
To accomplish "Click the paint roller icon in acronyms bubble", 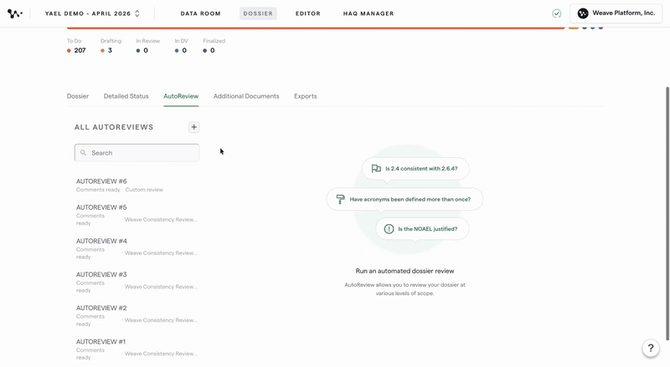I will point(340,199).
